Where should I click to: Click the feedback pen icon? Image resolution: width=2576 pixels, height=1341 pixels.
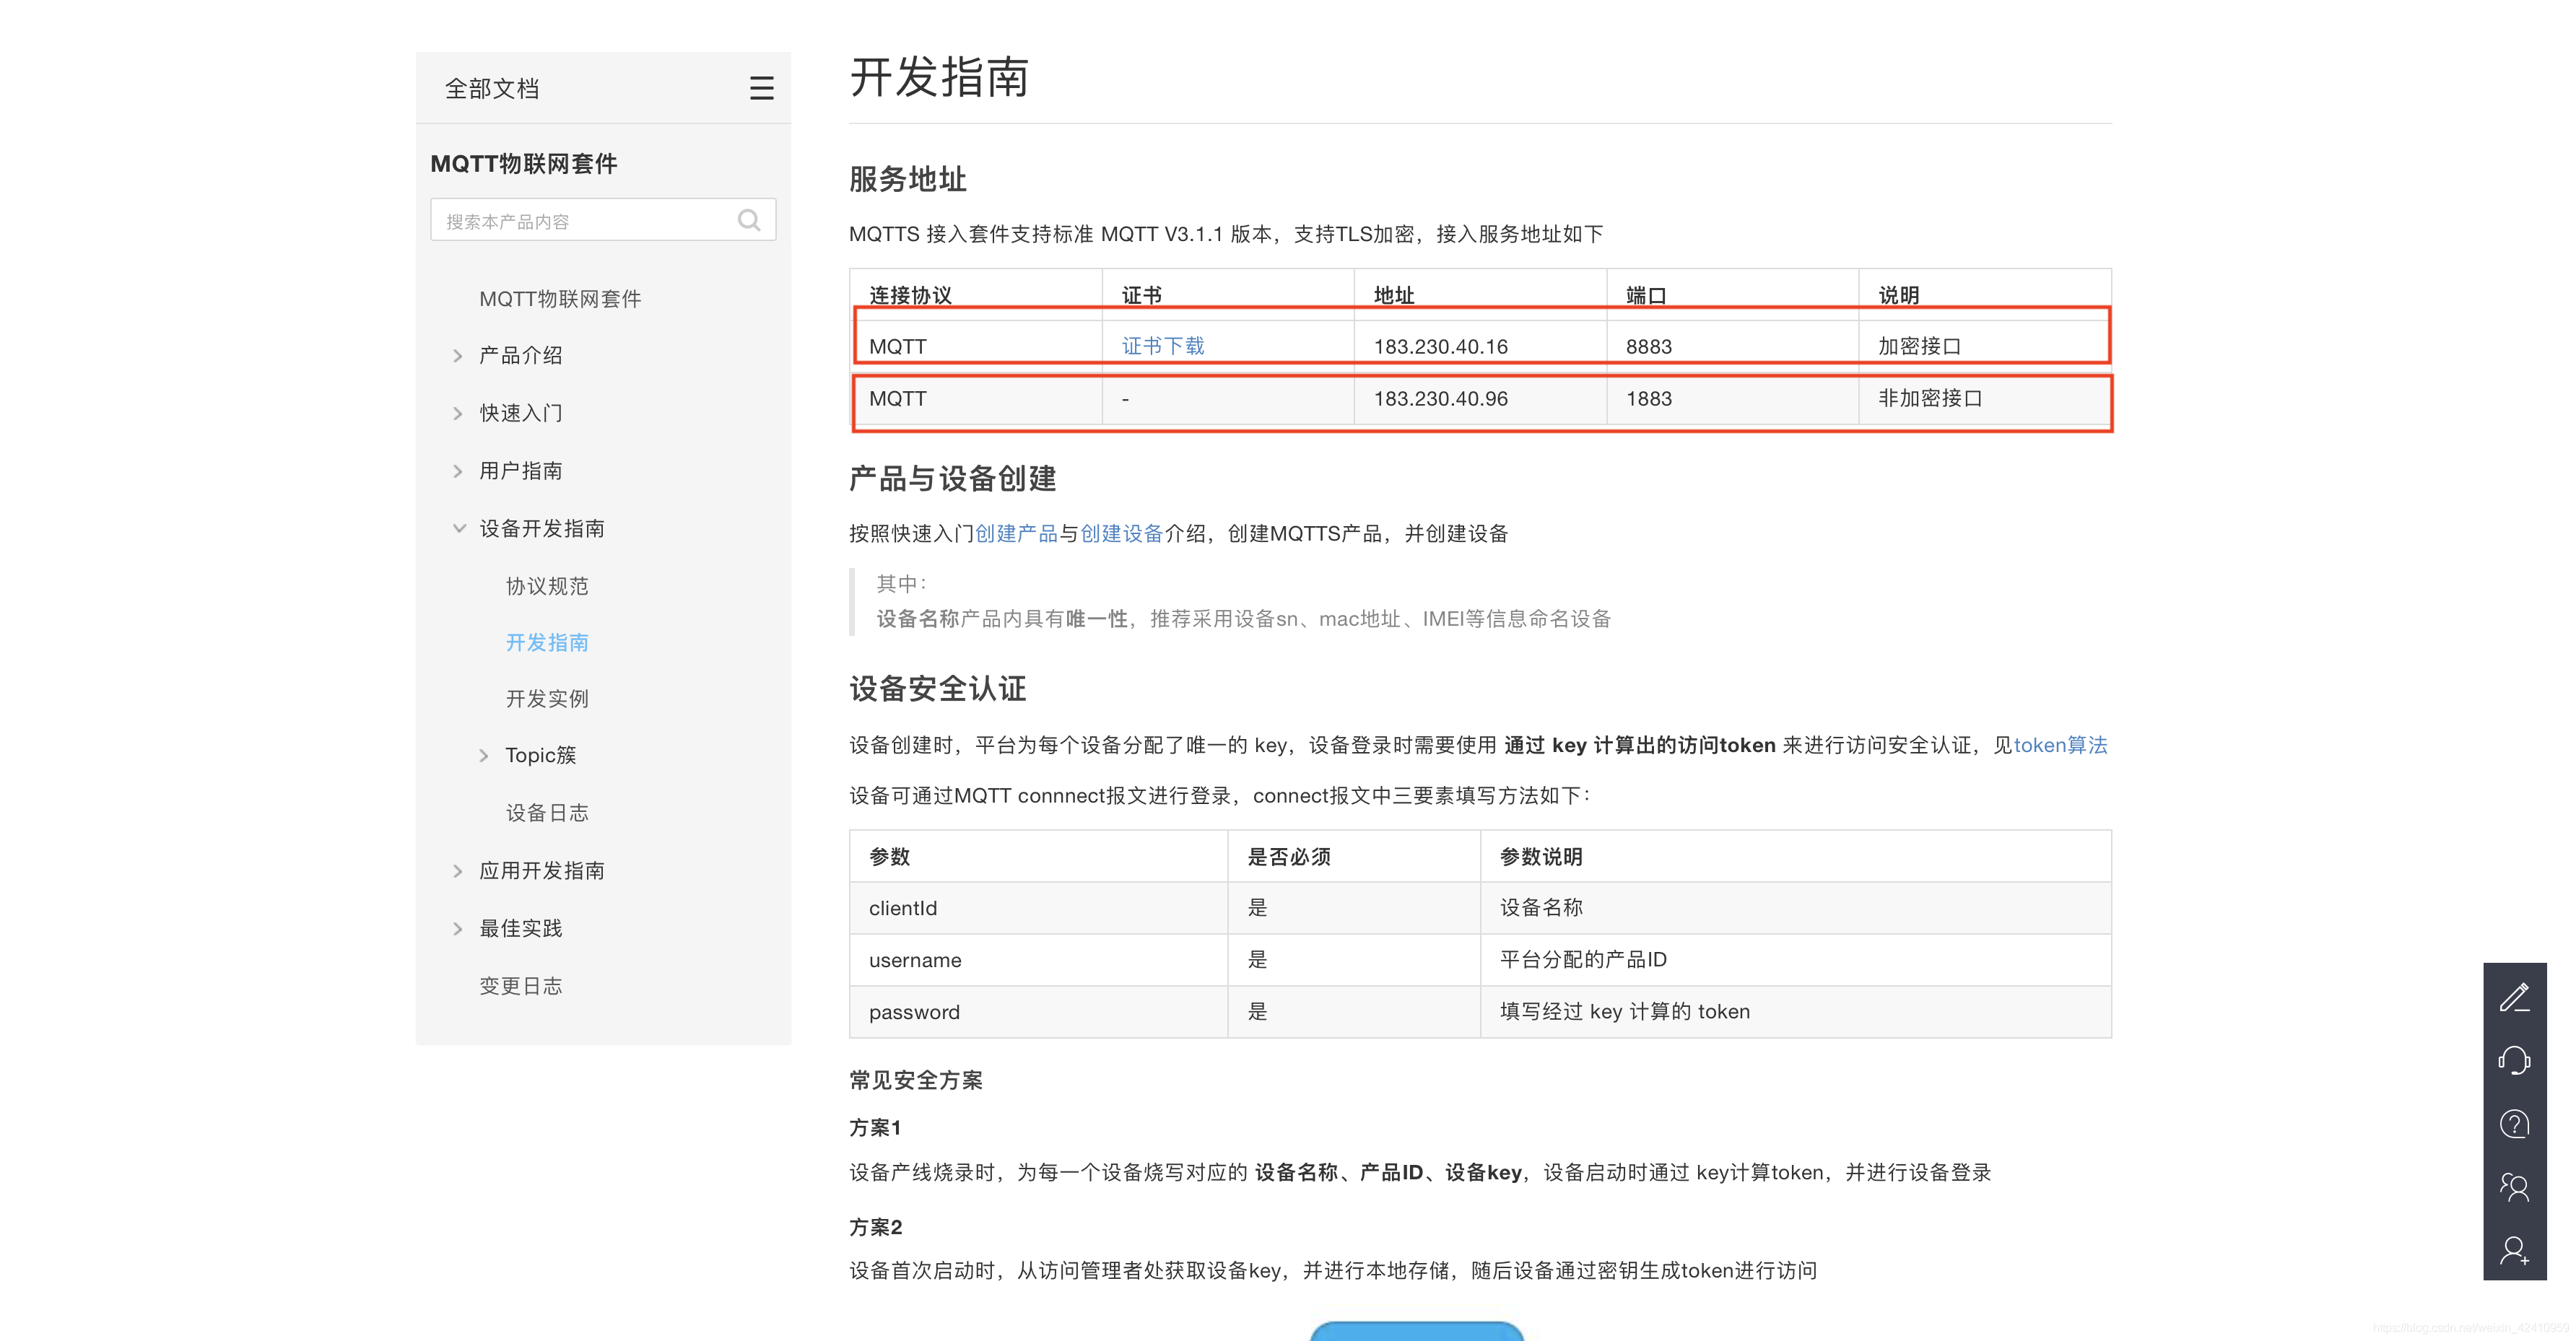2516,998
